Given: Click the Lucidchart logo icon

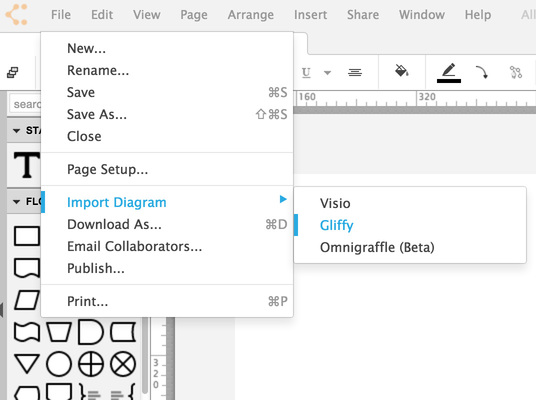Looking at the screenshot, I should point(16,14).
